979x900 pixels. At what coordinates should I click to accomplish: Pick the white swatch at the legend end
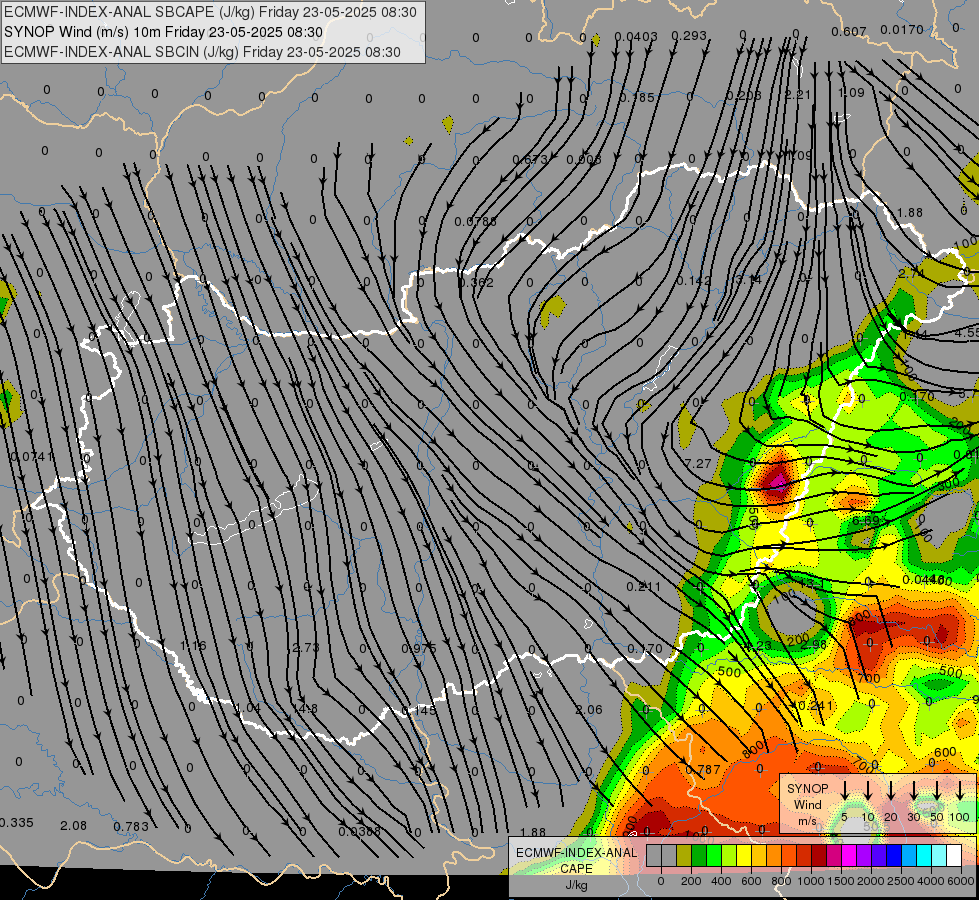(953, 855)
